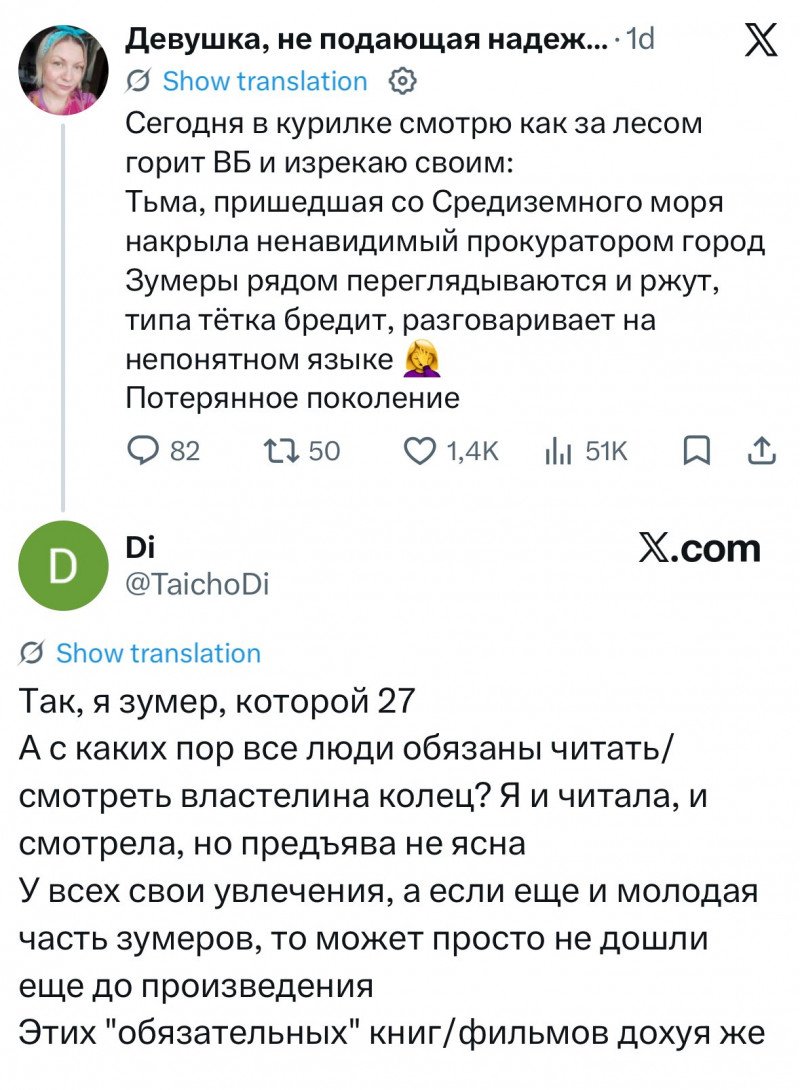Click the 1d timestamp of the tweet
Screen dimensions: 800x1090
coord(640,40)
